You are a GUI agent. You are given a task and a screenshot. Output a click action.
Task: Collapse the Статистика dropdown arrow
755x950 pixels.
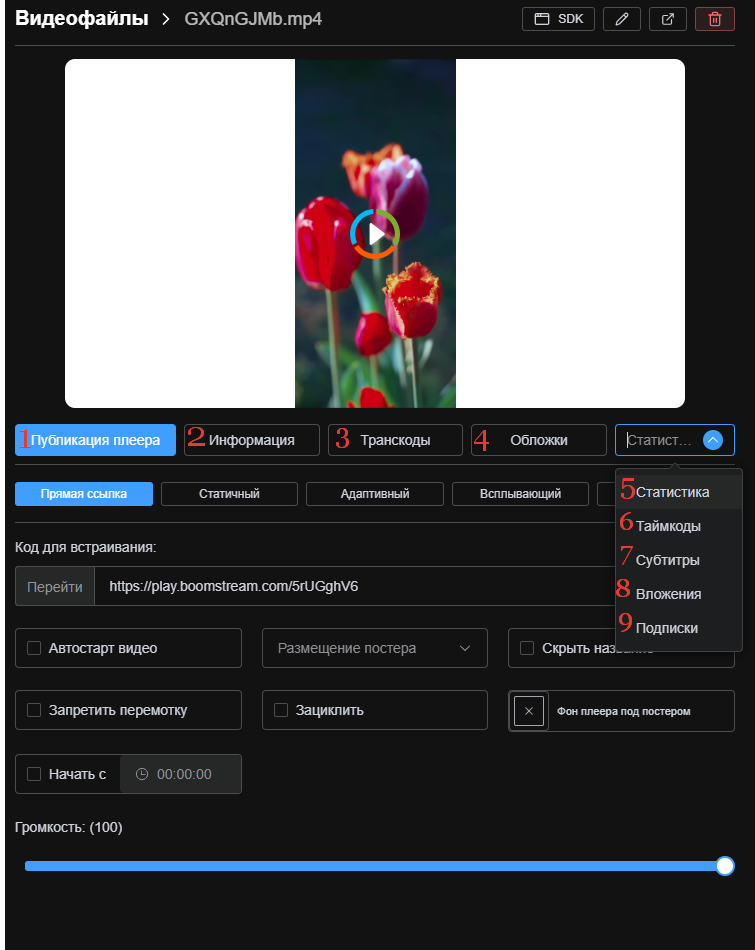pyautogui.click(x=713, y=440)
